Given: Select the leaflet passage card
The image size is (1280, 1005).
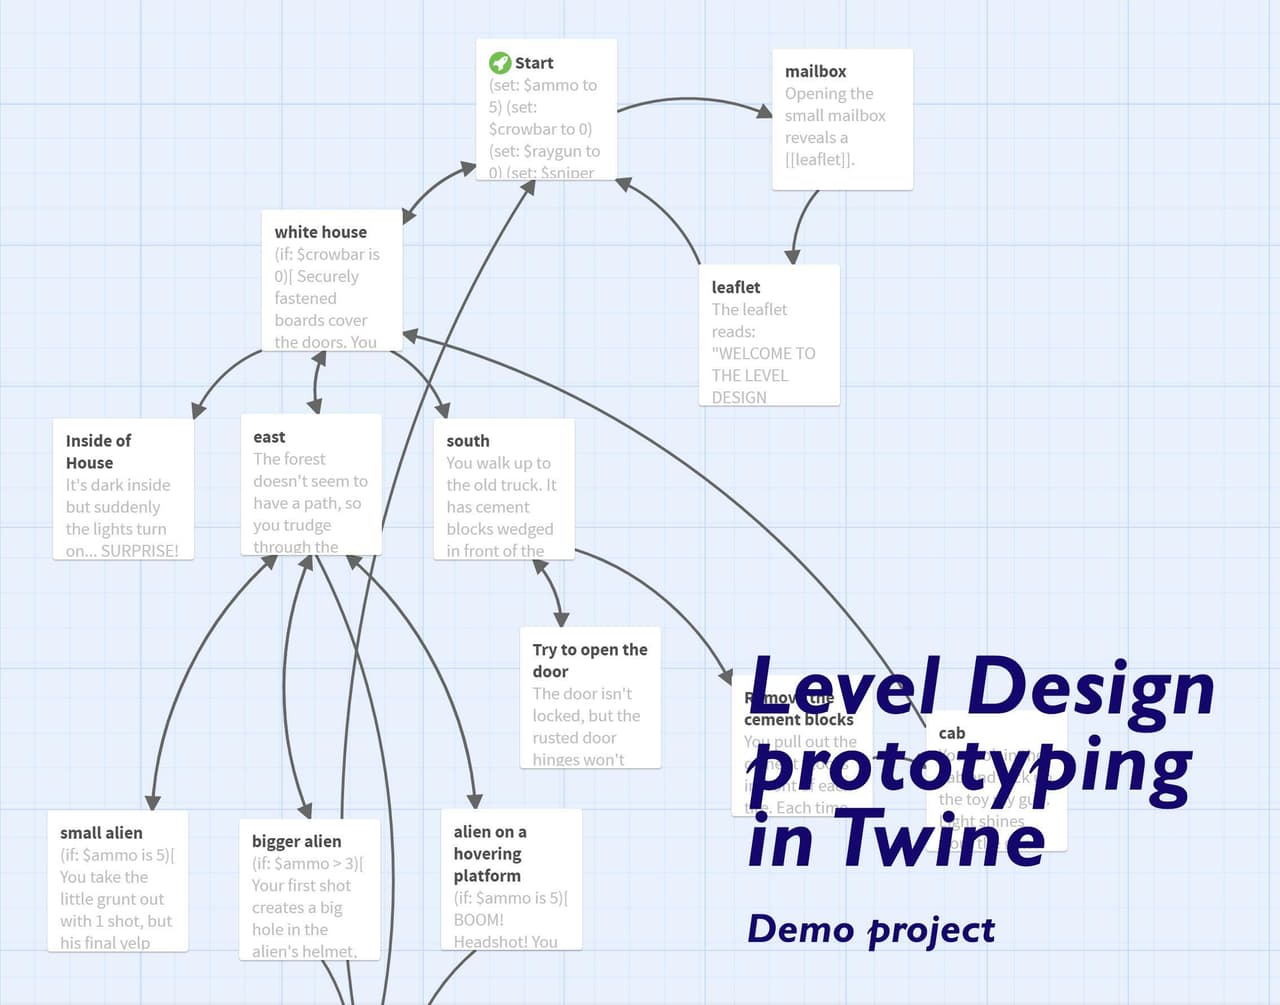Looking at the screenshot, I should click(x=769, y=335).
